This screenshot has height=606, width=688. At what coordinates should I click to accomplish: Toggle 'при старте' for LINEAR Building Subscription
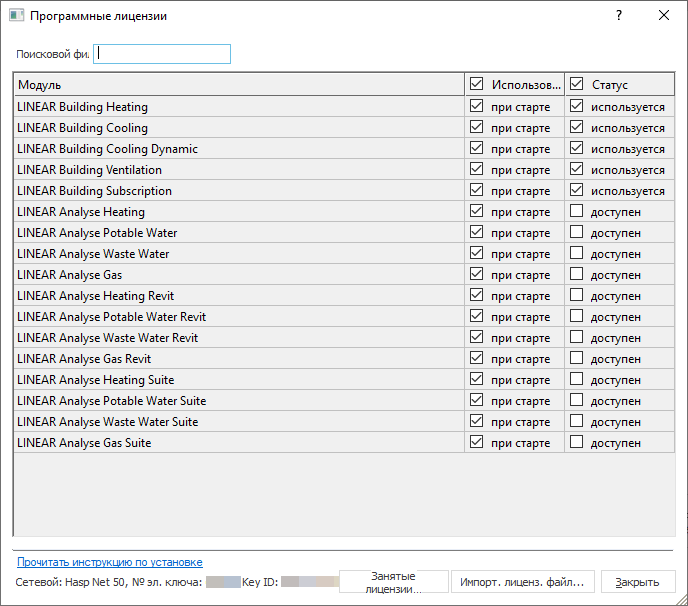point(477,190)
